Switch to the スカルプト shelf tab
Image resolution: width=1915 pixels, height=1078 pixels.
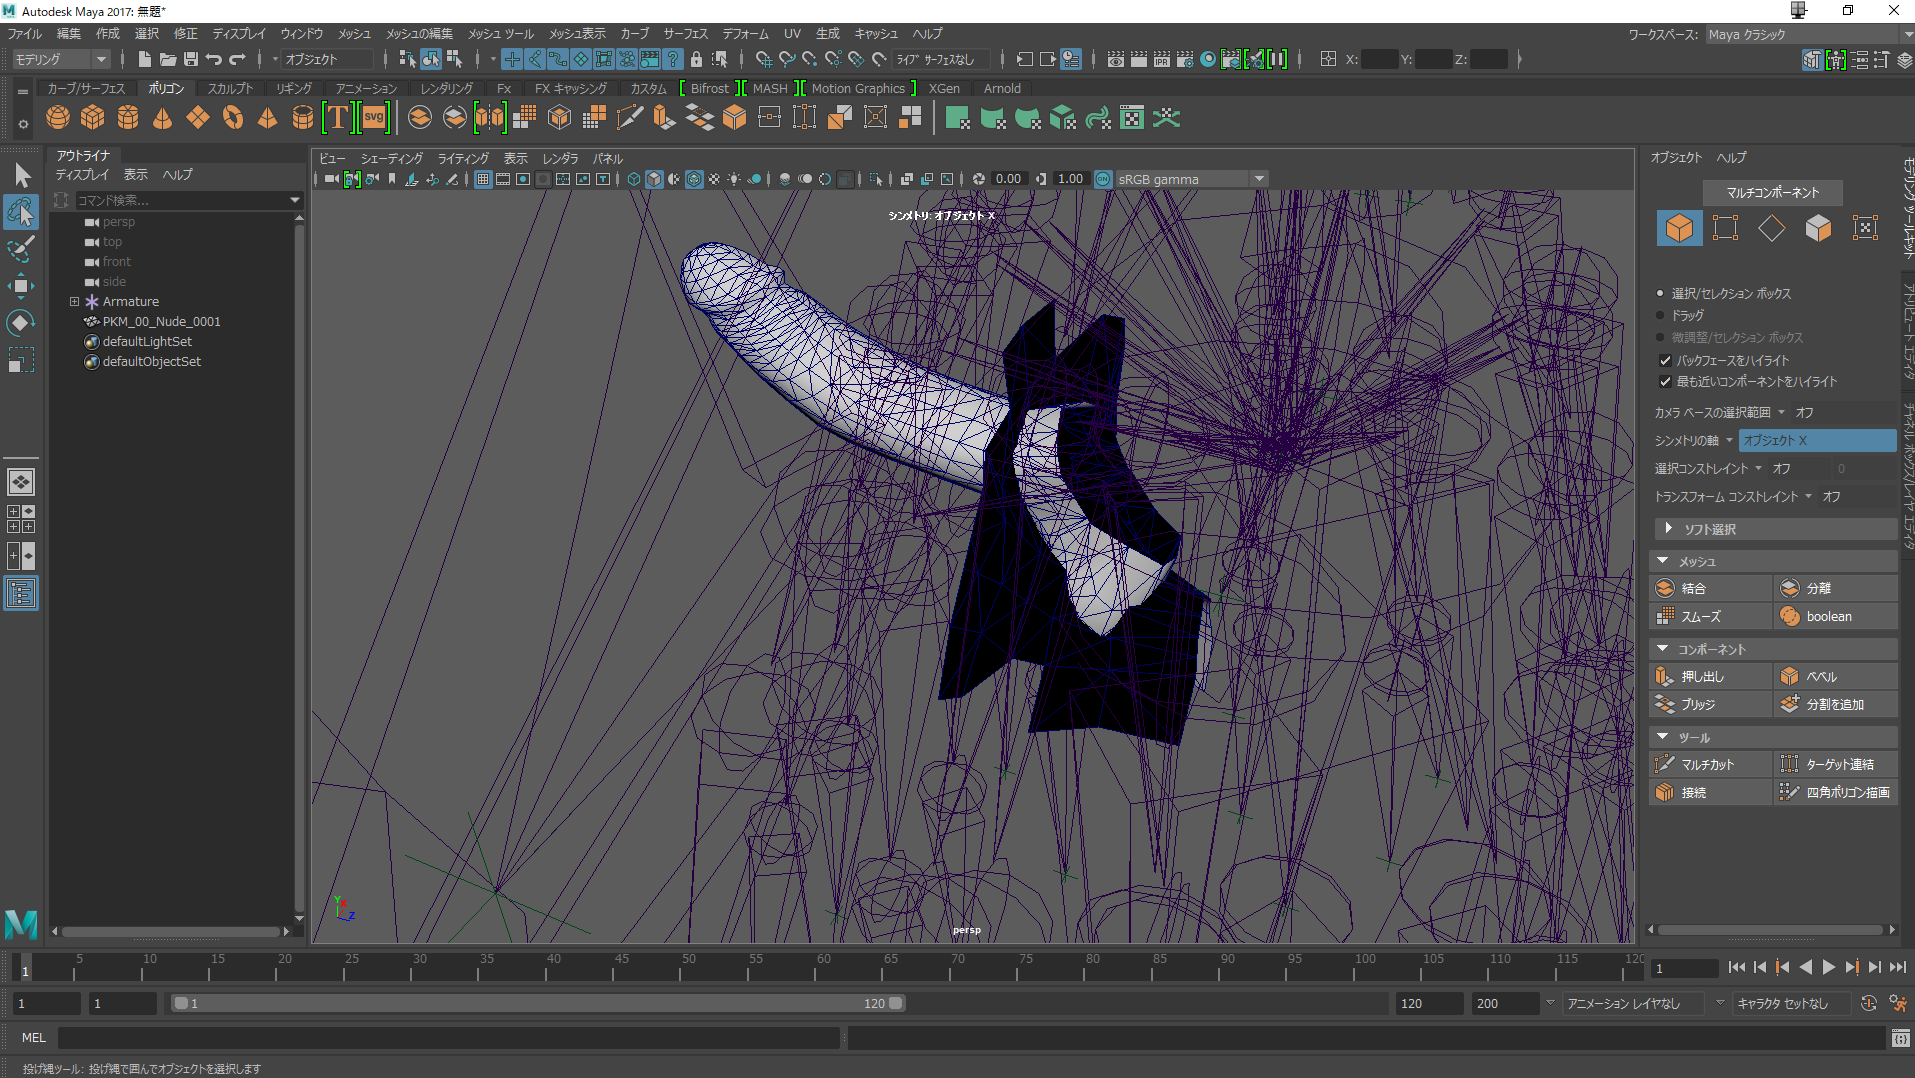tap(230, 88)
